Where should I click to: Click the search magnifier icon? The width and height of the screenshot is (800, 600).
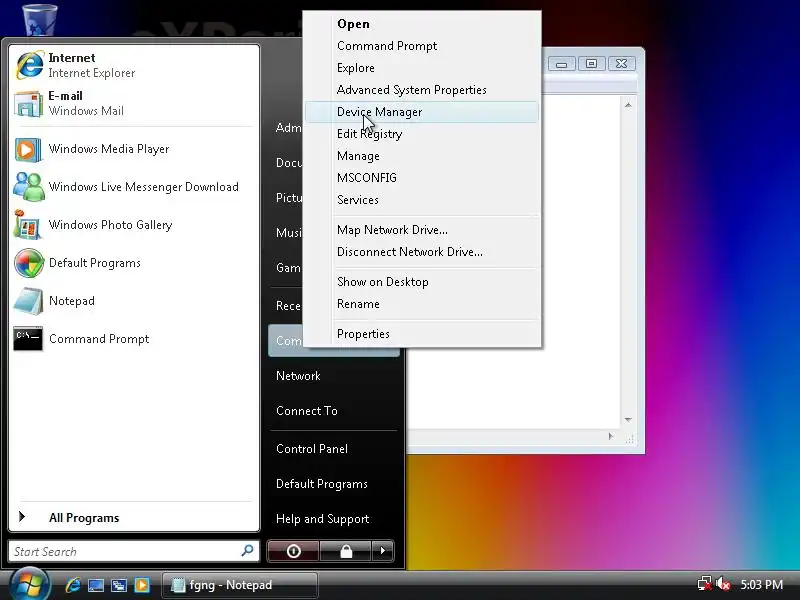[247, 551]
